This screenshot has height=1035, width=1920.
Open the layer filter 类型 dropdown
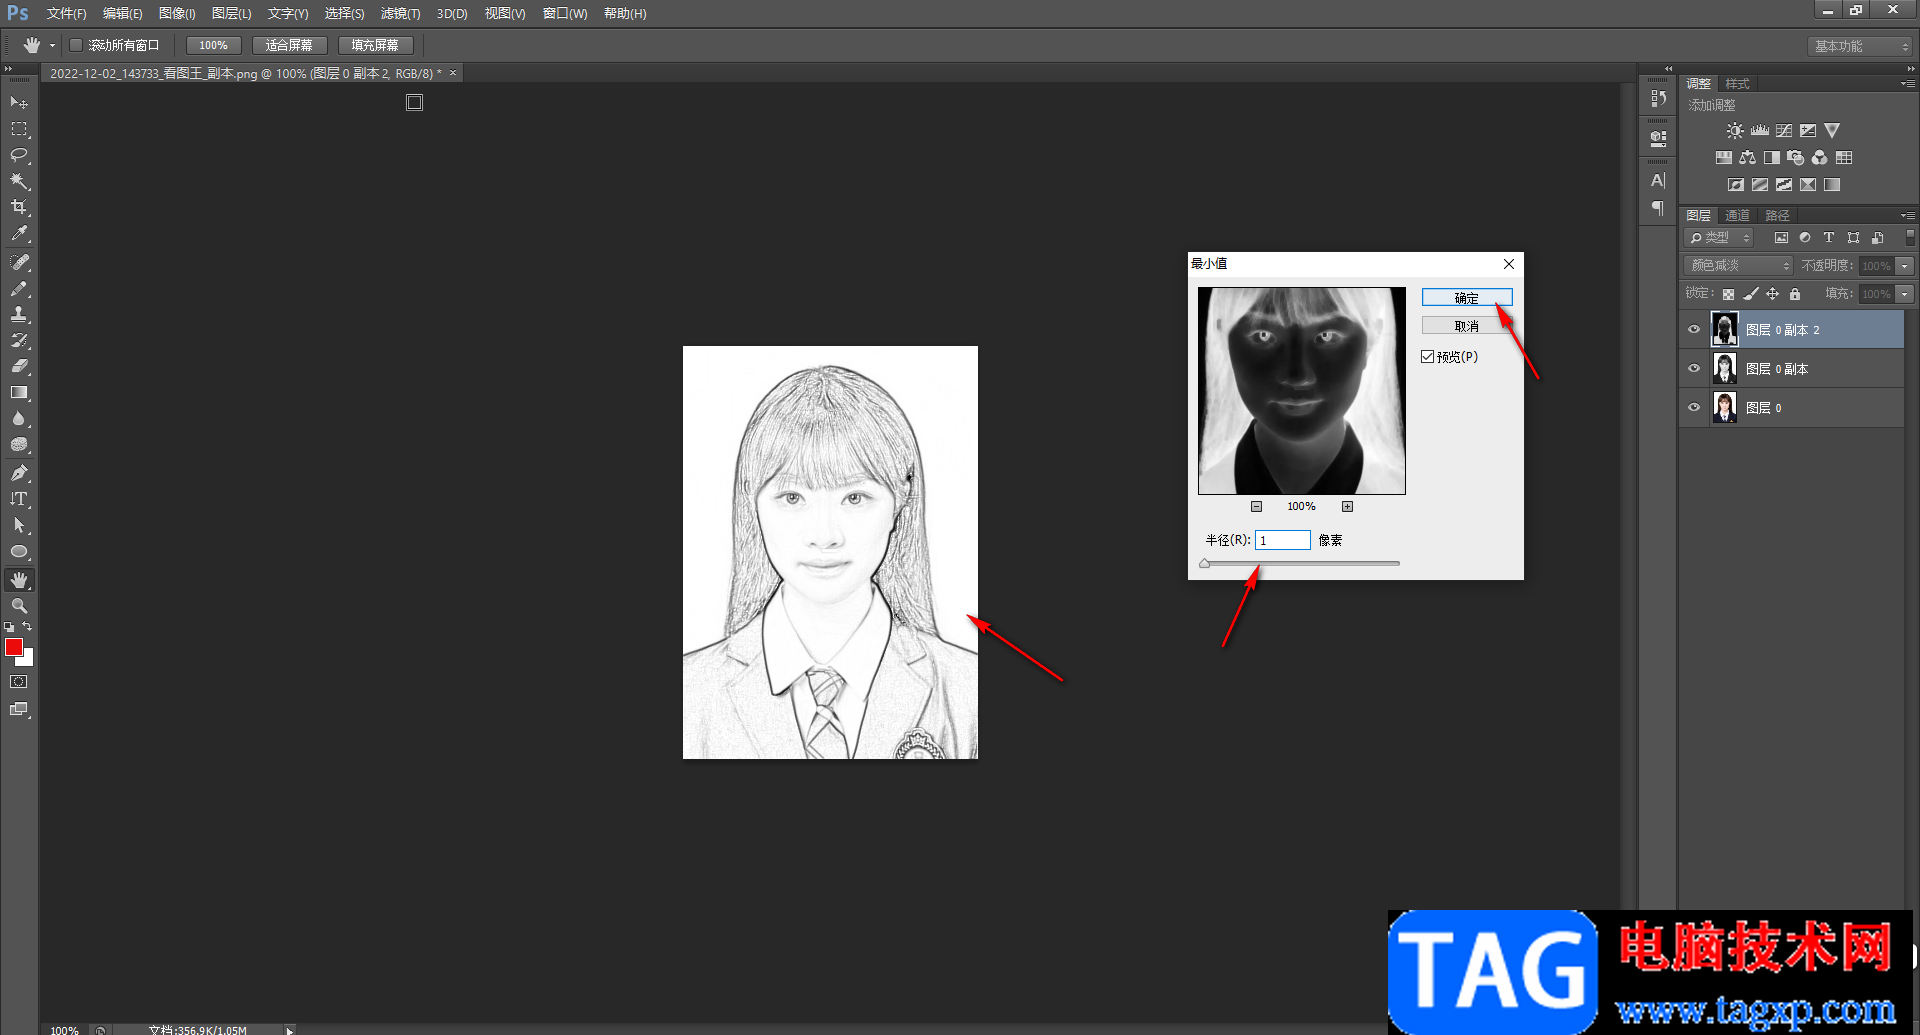point(1720,238)
